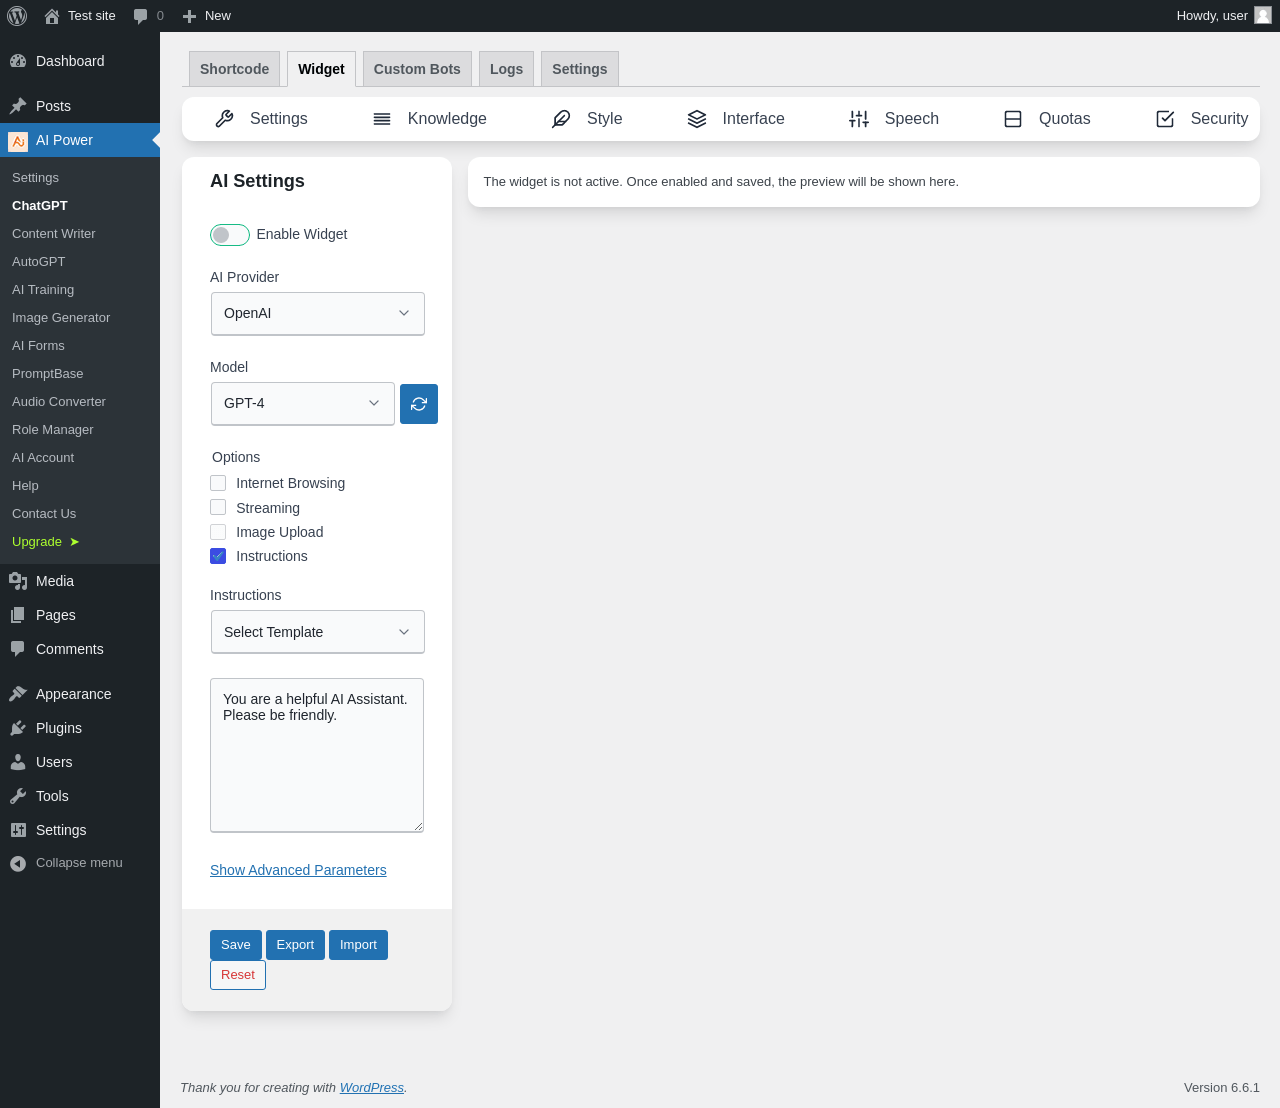Open AI Account submenu item
This screenshot has height=1108, width=1280.
[43, 458]
